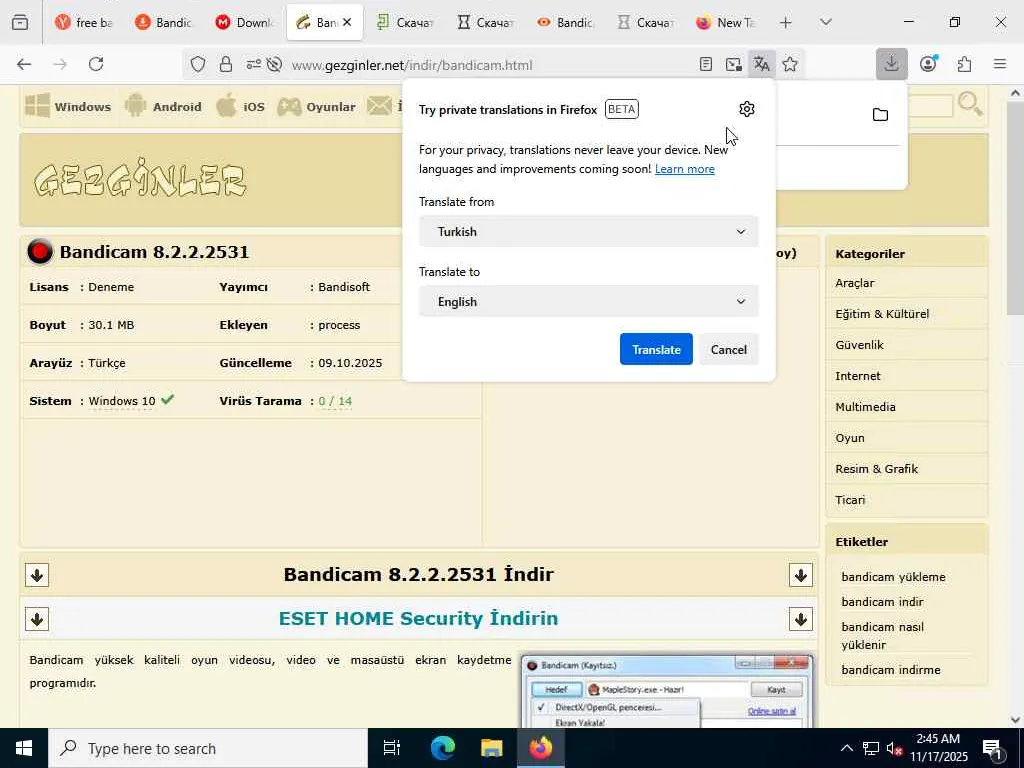Open Araçlar category
Viewport: 1024px width, 768px height.
[x=855, y=283]
